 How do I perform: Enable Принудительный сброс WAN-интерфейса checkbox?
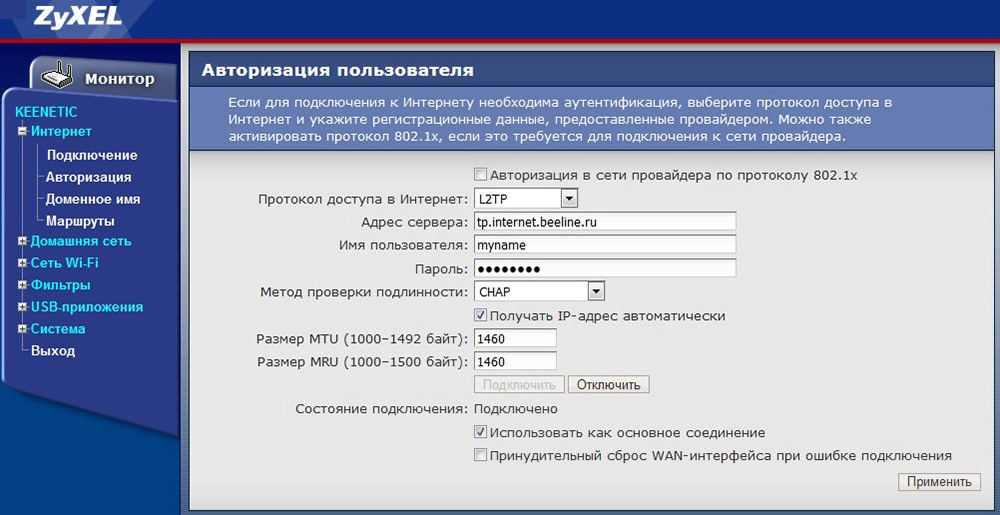point(480,456)
